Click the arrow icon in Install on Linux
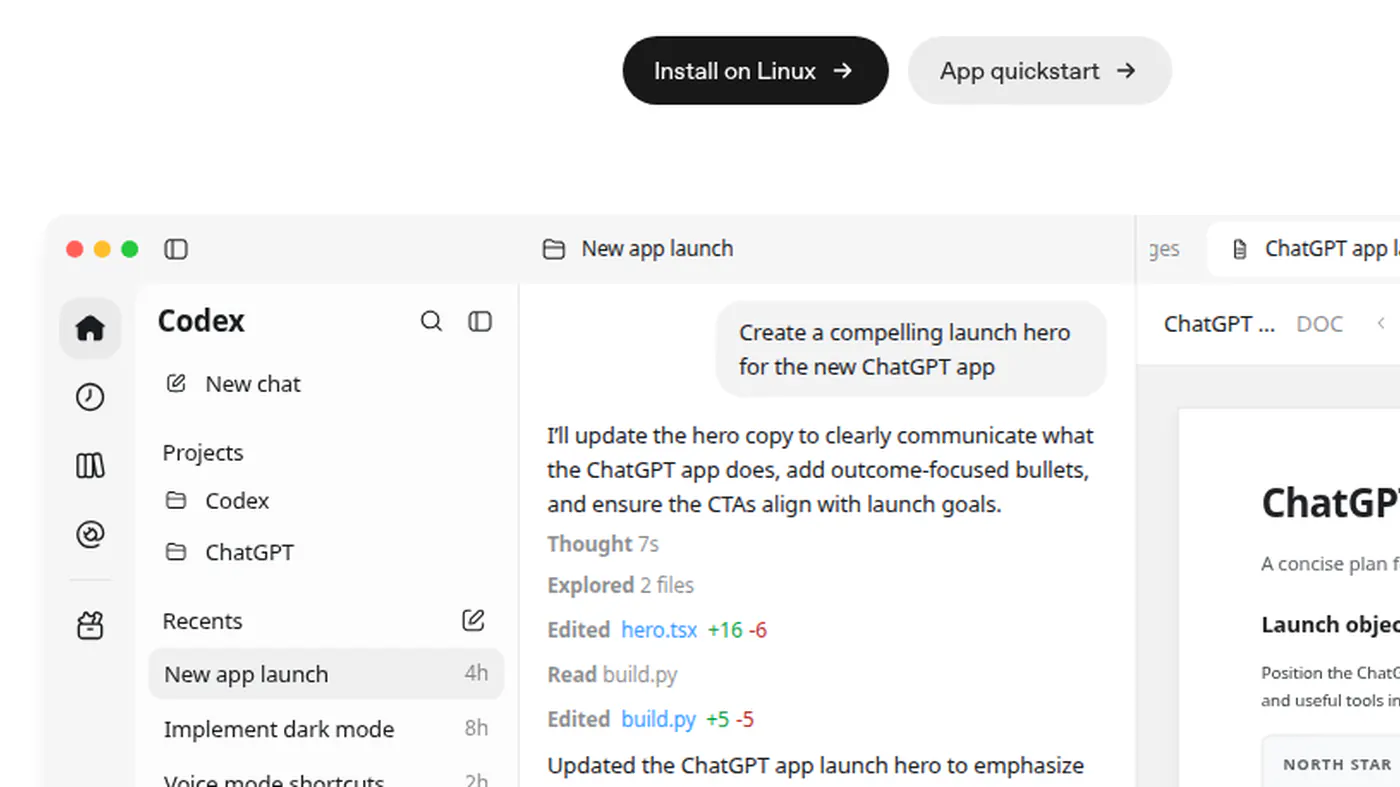 click(843, 71)
